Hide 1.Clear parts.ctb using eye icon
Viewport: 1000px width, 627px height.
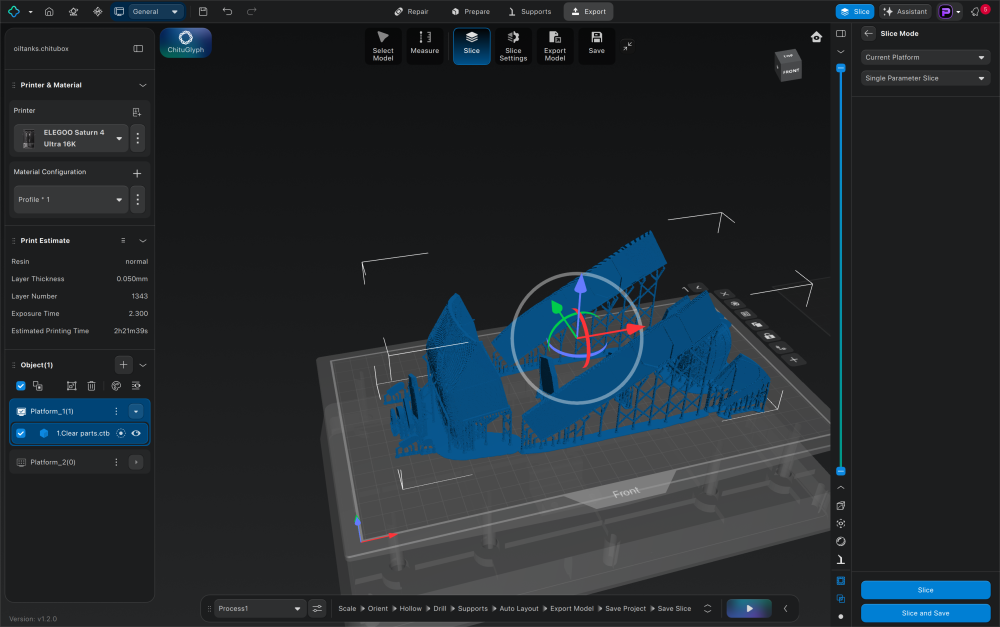tap(136, 433)
